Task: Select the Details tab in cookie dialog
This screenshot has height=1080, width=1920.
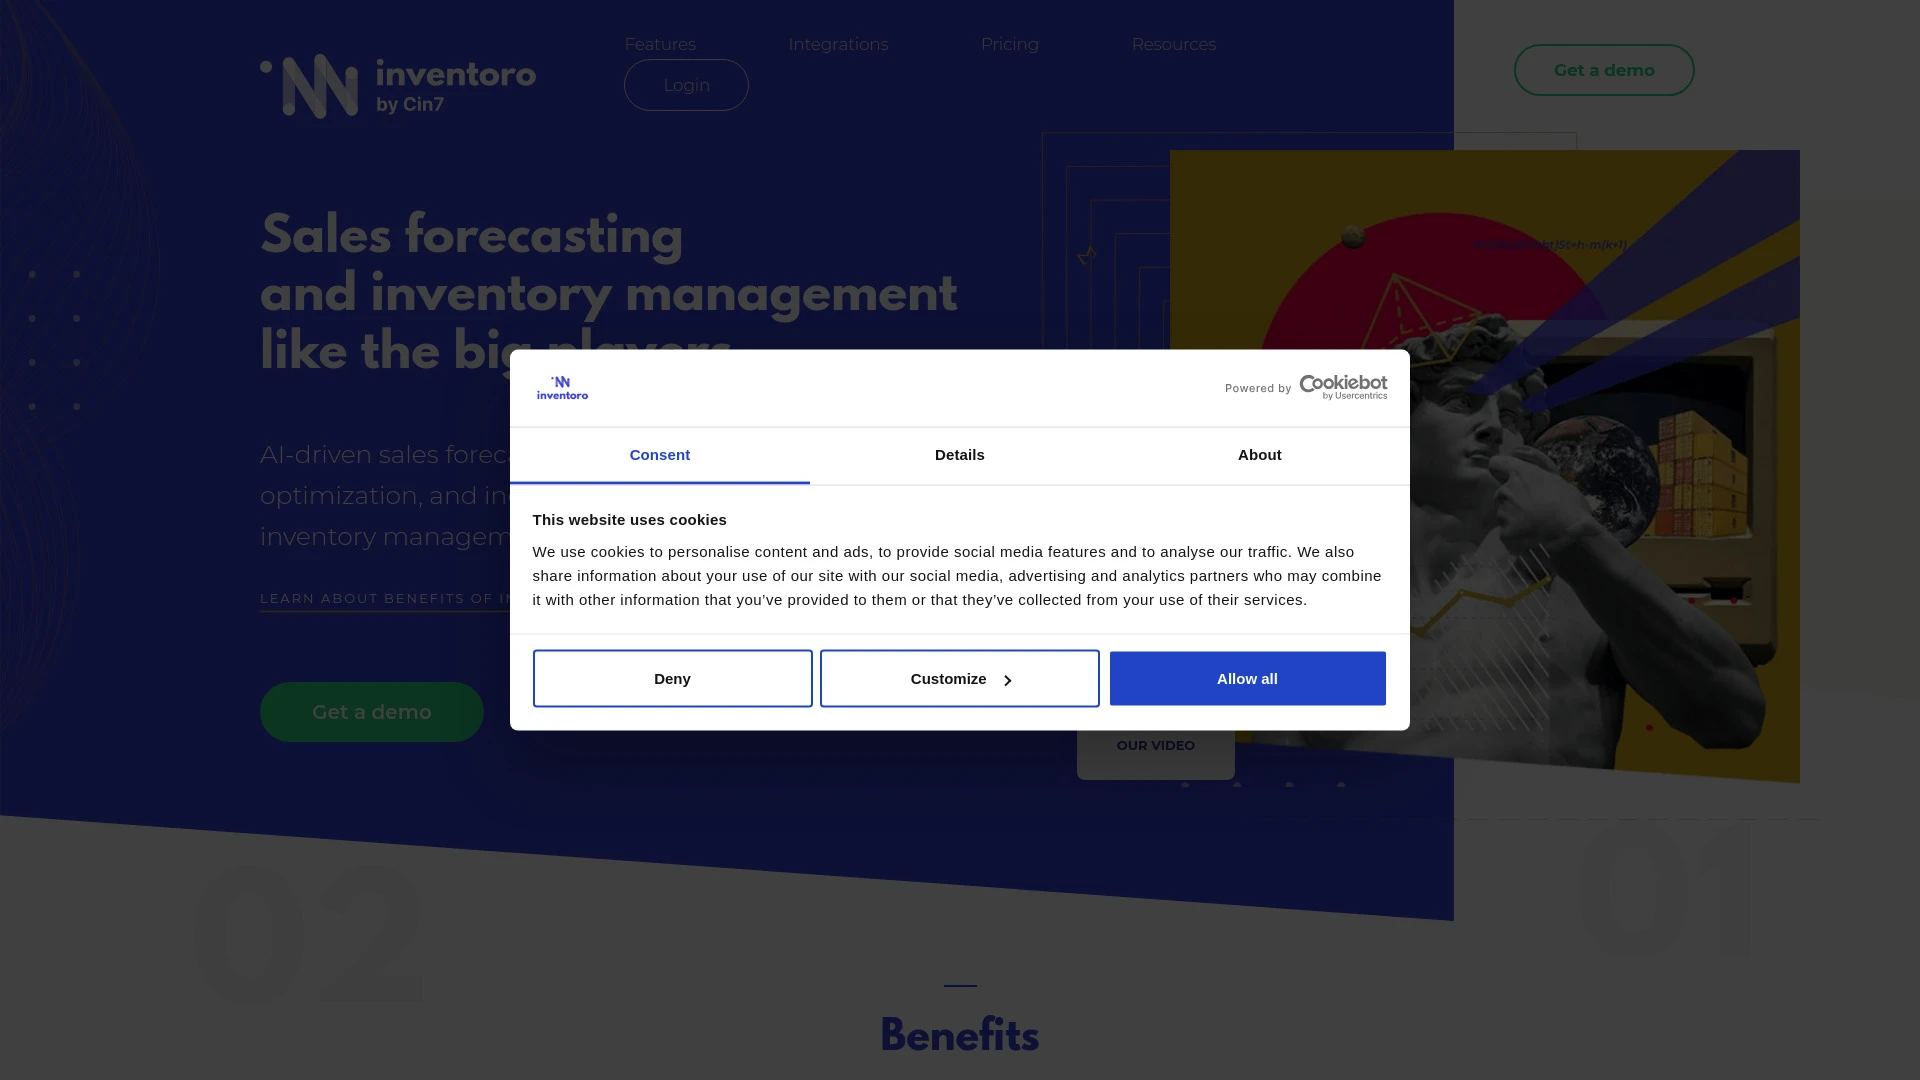Action: 960,455
